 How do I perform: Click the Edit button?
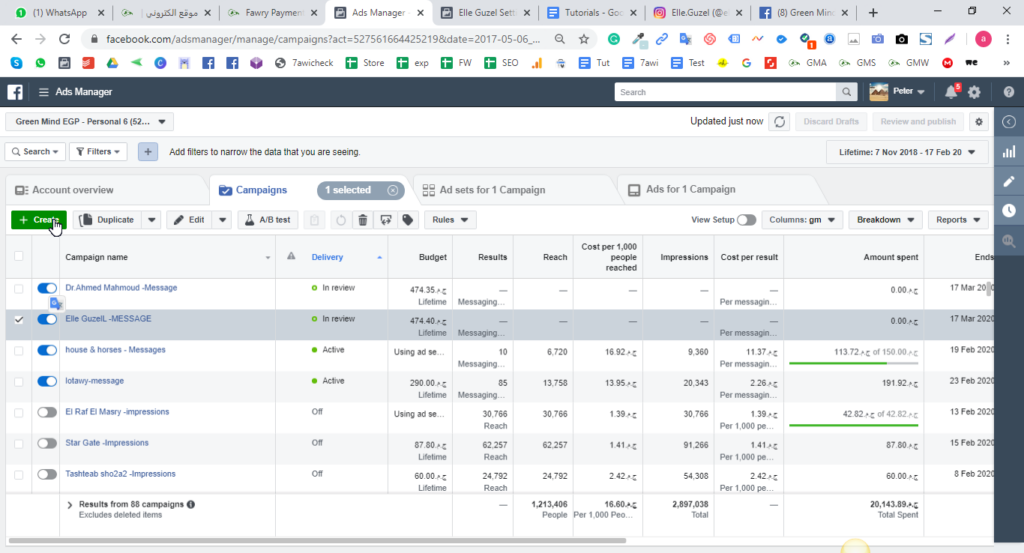190,220
